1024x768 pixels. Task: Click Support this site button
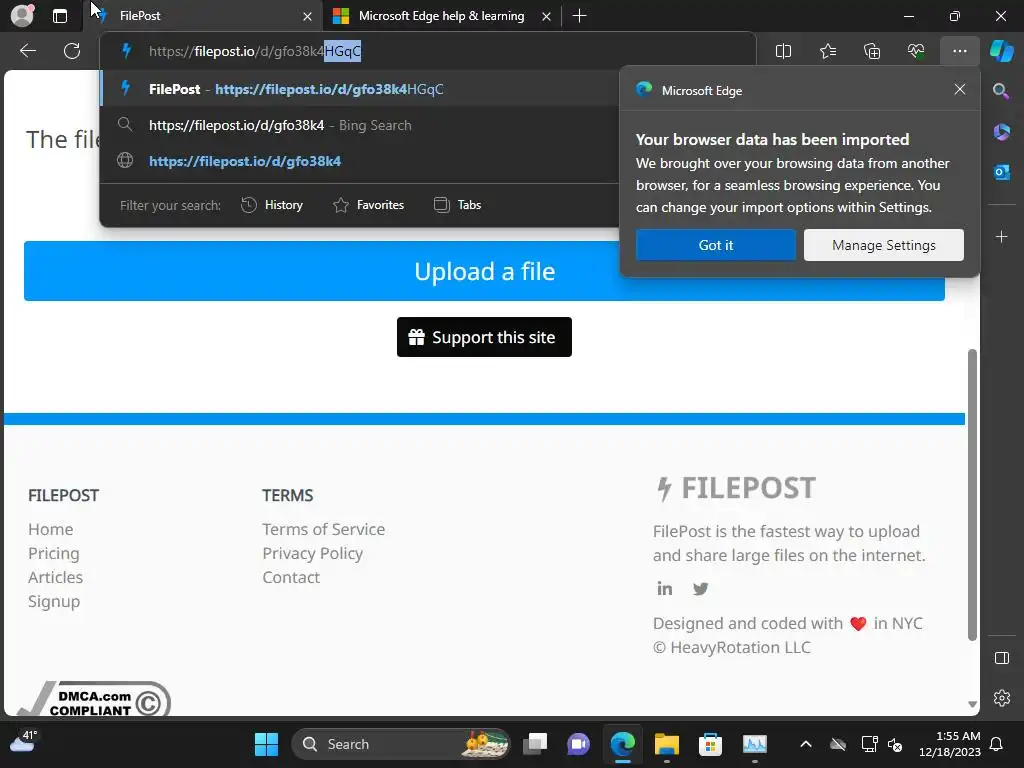[x=484, y=337]
